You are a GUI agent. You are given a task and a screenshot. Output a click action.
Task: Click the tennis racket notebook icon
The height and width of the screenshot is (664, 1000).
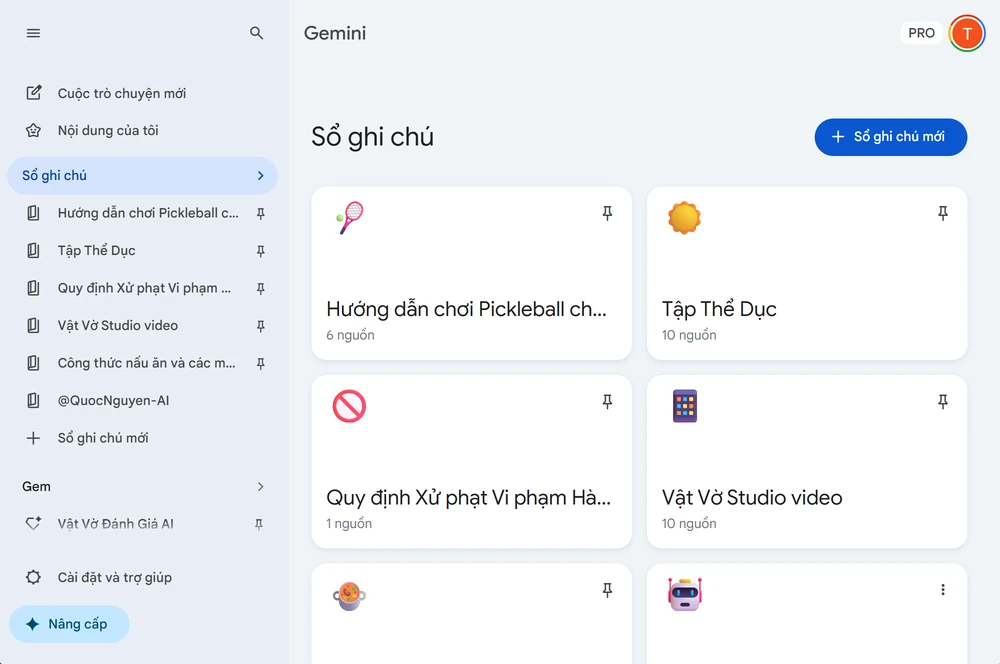(x=350, y=217)
